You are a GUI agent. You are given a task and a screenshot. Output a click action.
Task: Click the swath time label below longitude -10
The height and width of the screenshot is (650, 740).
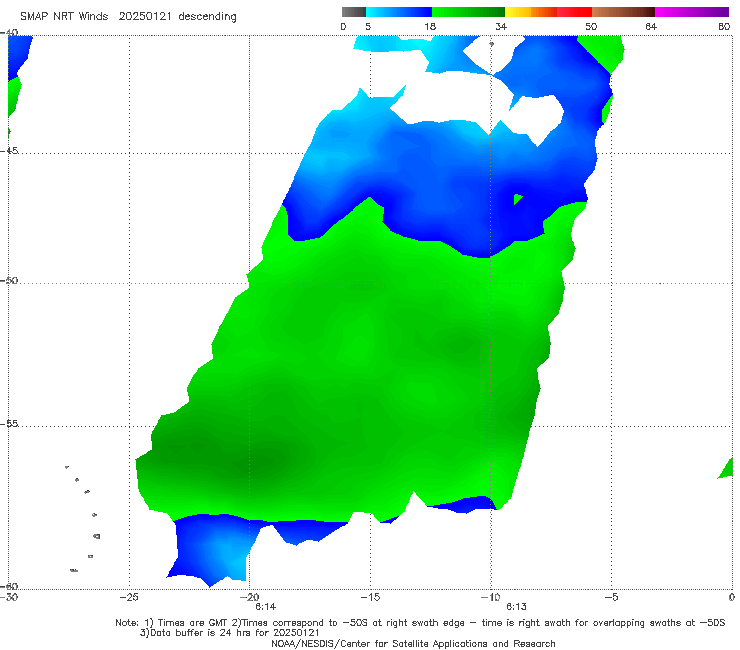[516, 607]
